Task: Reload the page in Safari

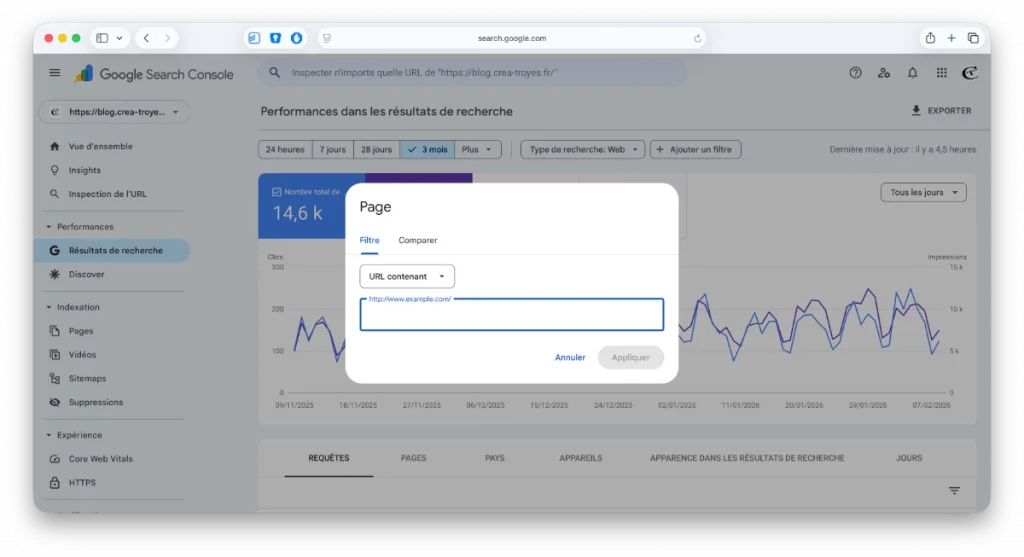Action: (x=697, y=39)
